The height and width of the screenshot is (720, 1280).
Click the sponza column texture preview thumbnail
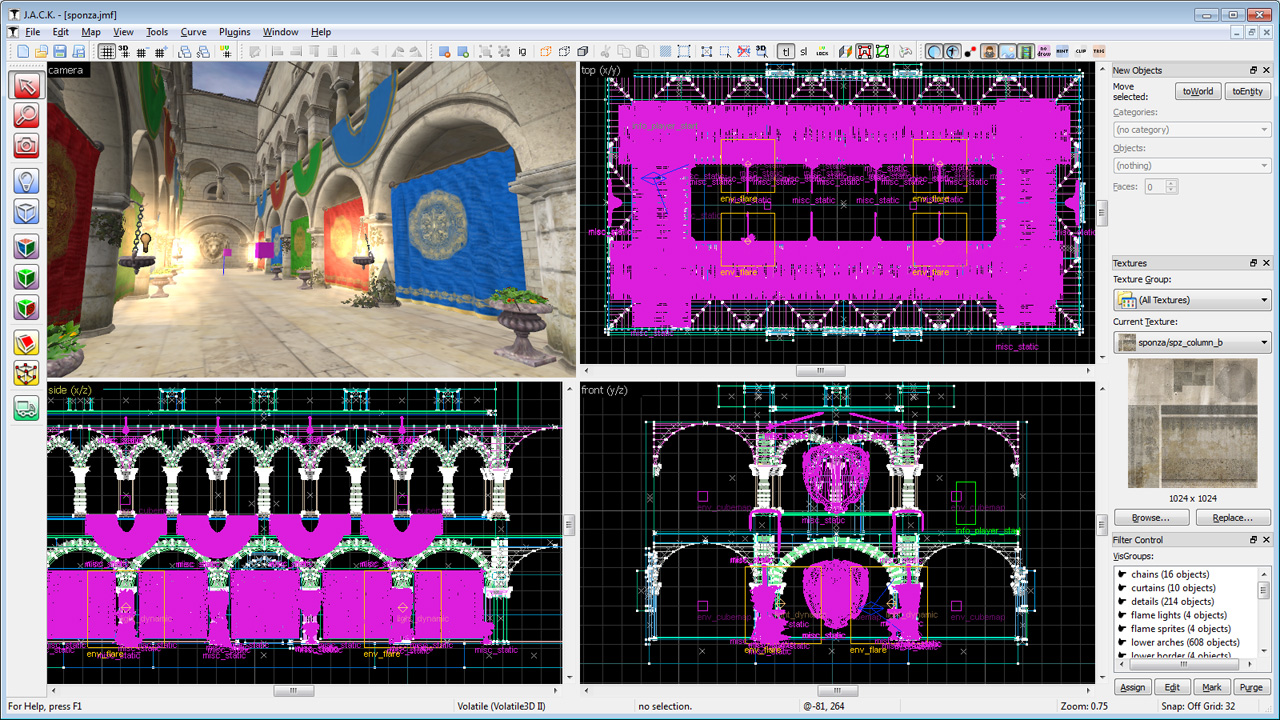pos(1191,424)
